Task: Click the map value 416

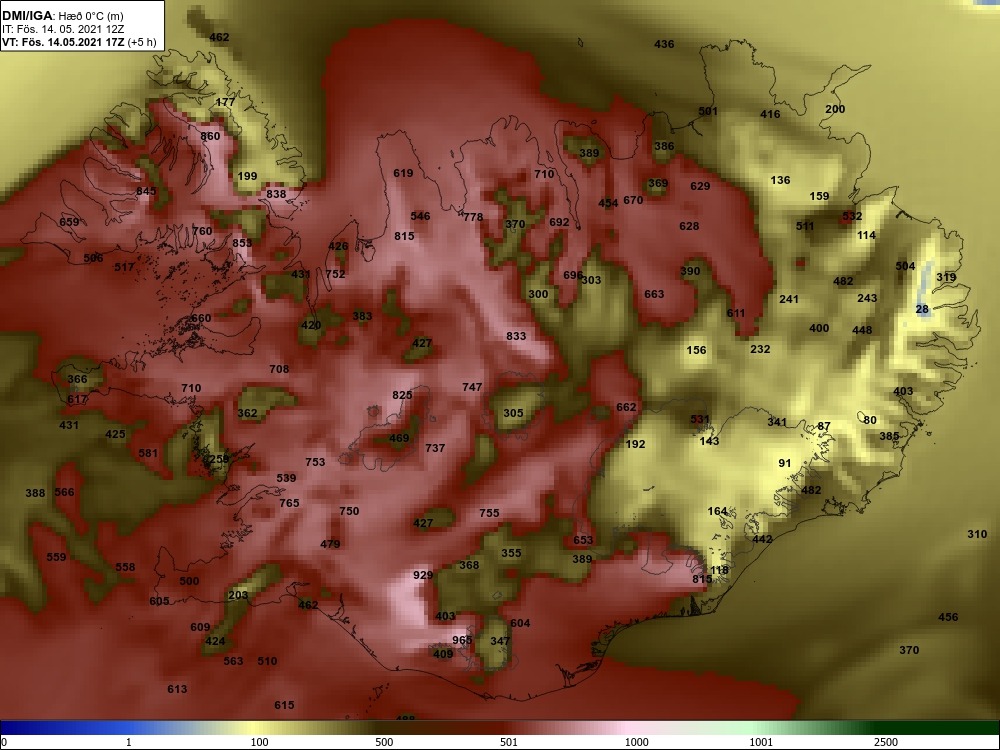Action: click(770, 114)
